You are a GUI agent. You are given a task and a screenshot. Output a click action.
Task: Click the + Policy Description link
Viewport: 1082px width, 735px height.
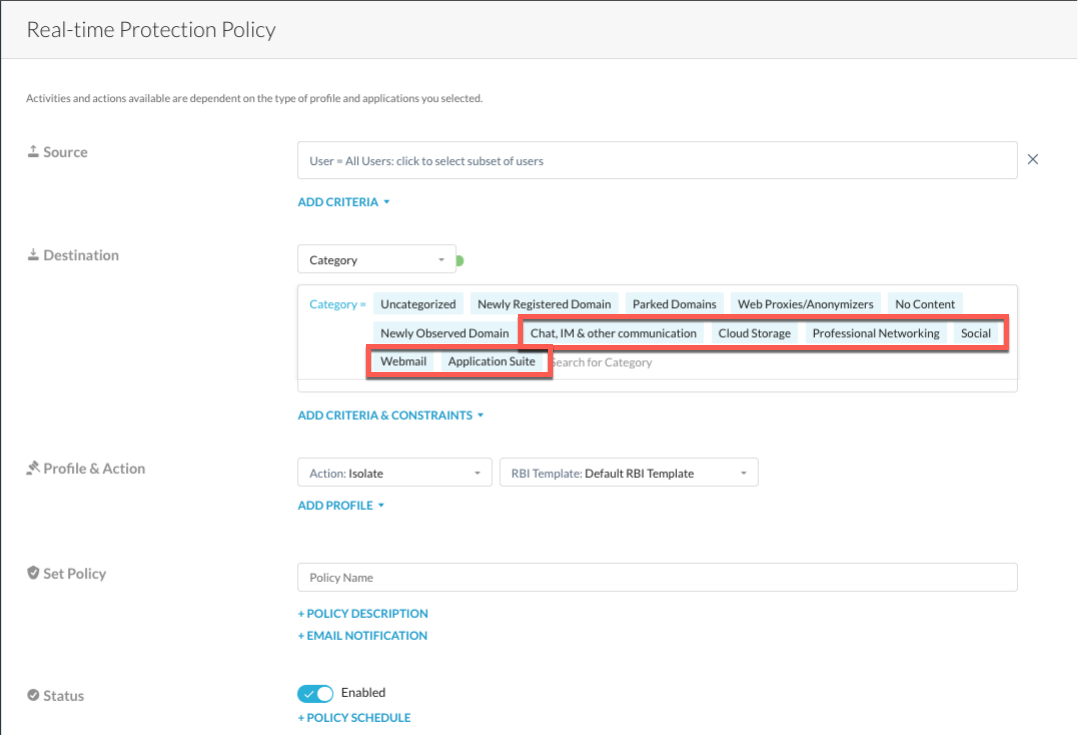pyautogui.click(x=362, y=614)
